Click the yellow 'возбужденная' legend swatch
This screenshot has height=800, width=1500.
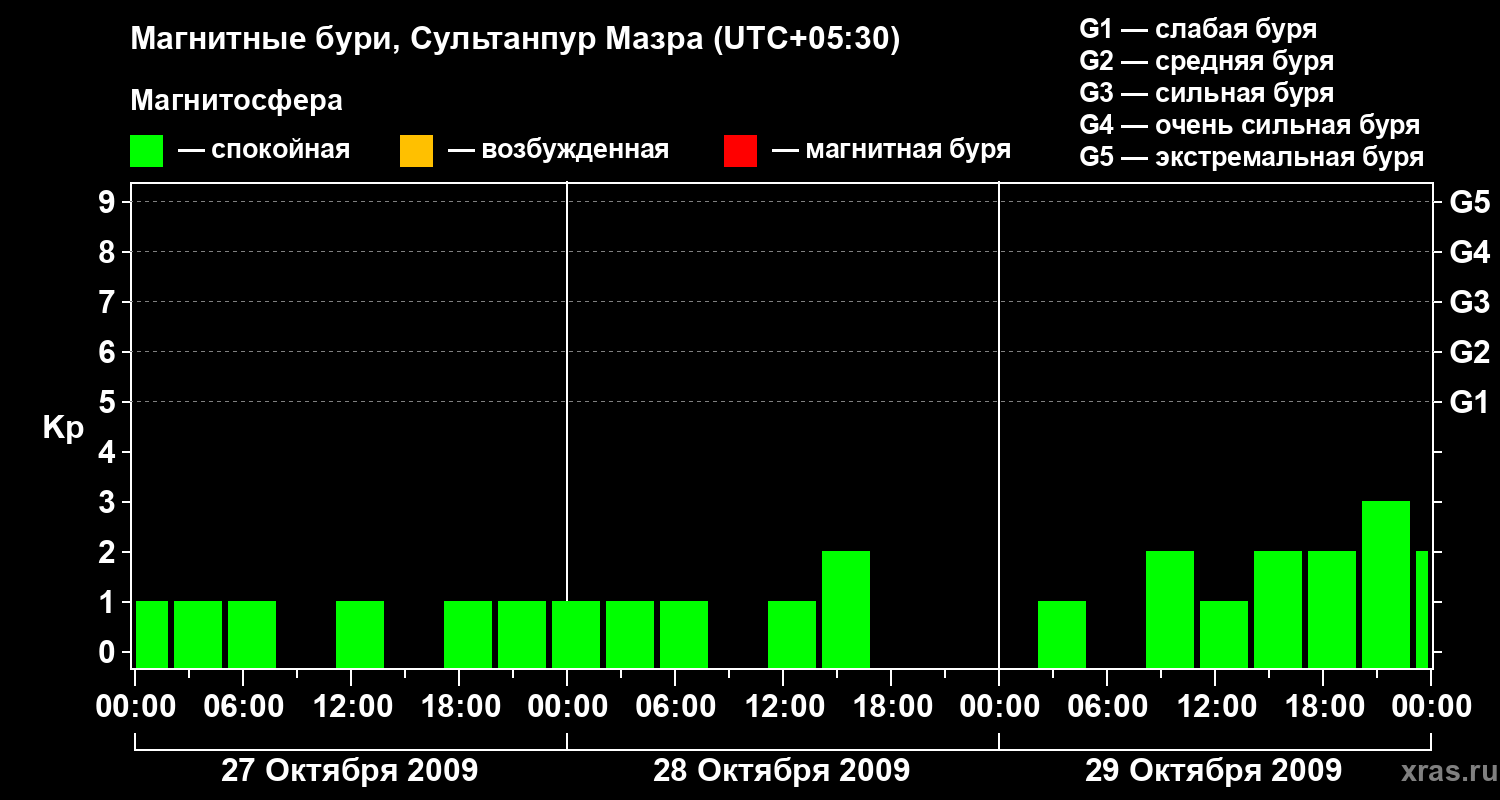tap(416, 151)
